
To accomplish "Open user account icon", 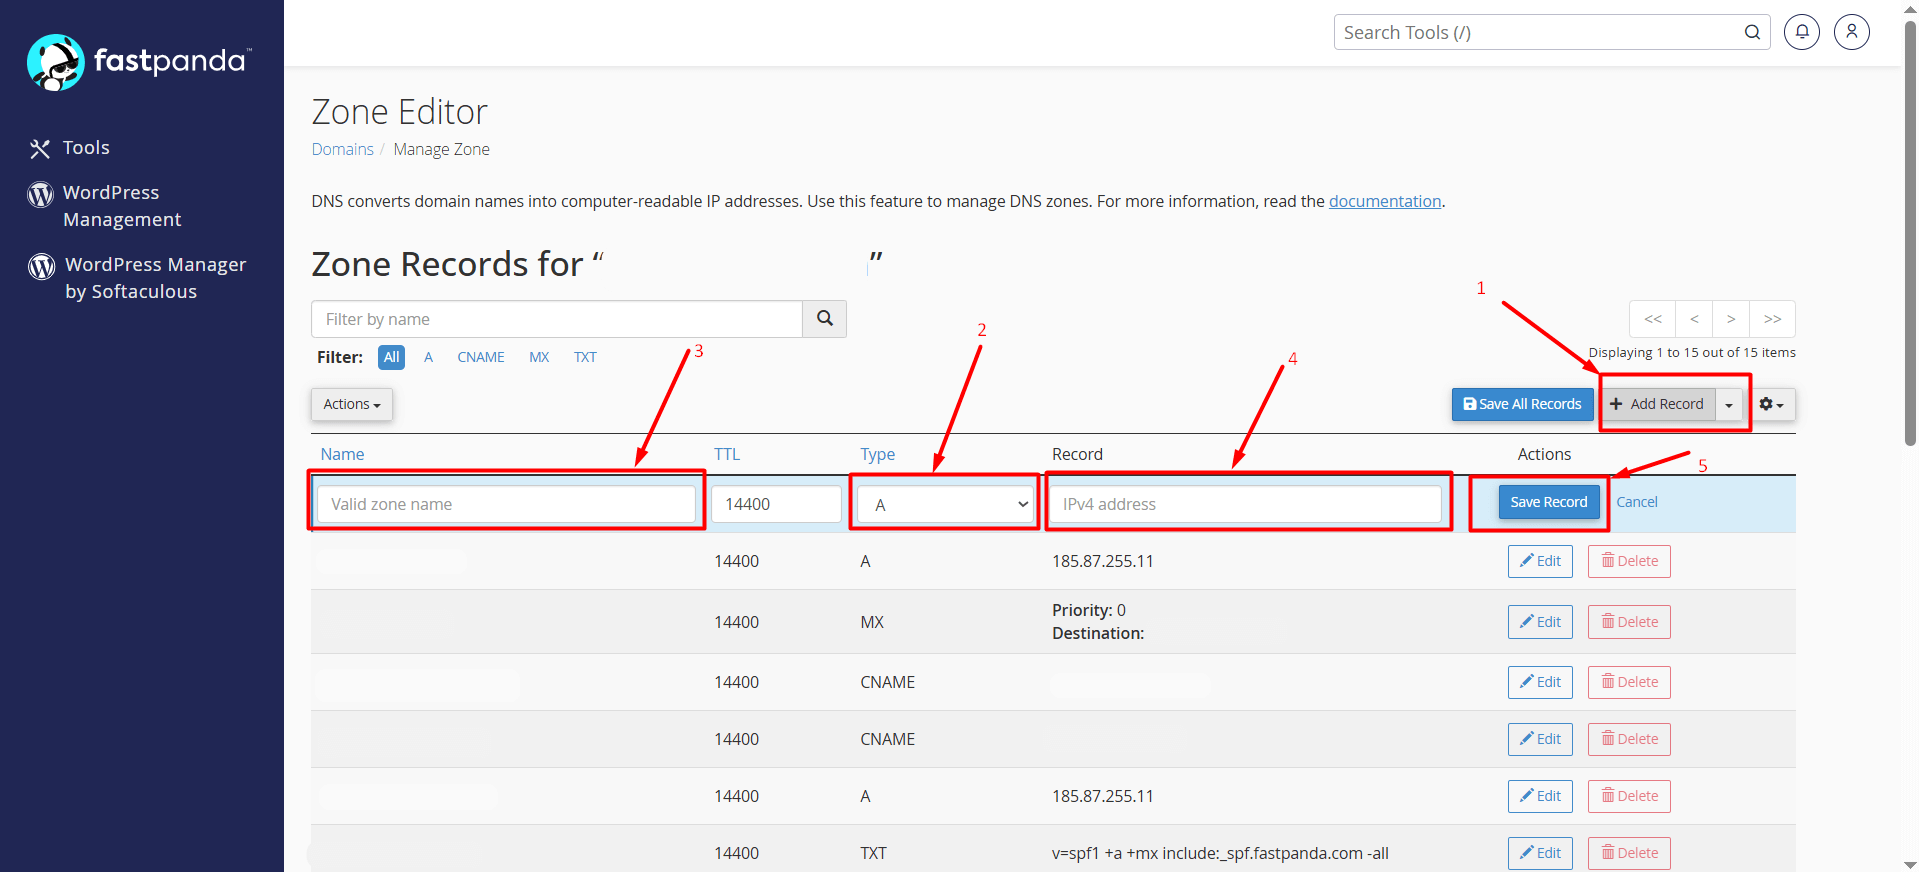I will click(1852, 32).
